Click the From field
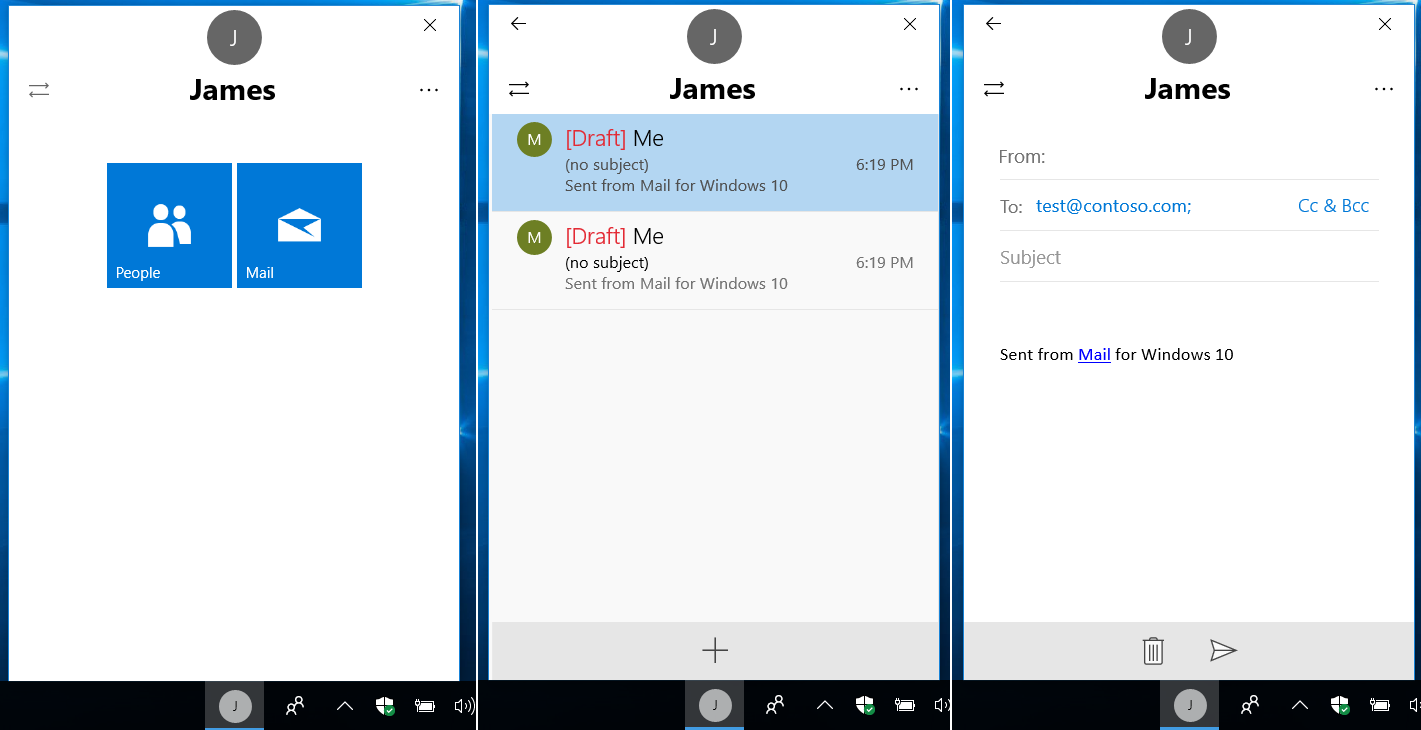This screenshot has height=730, width=1421. (x=1189, y=157)
